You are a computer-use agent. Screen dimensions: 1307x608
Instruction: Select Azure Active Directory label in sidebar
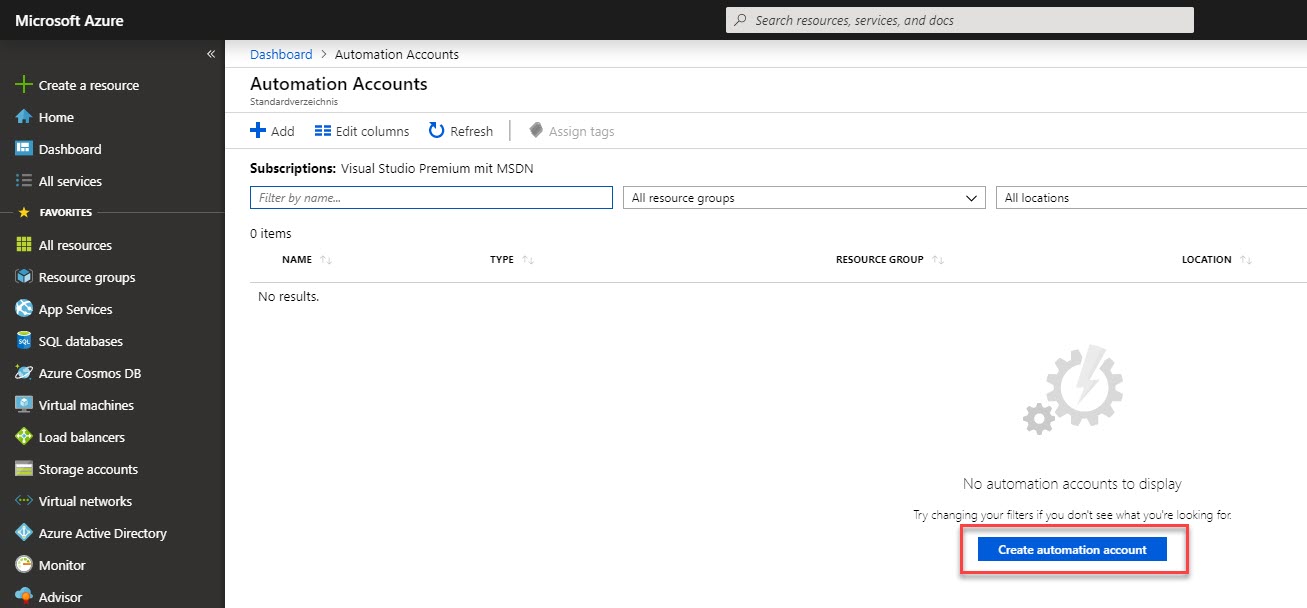[103, 533]
